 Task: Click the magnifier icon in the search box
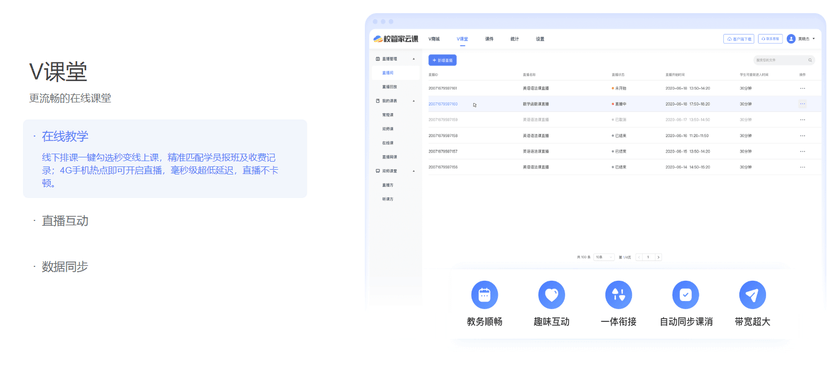tap(810, 60)
